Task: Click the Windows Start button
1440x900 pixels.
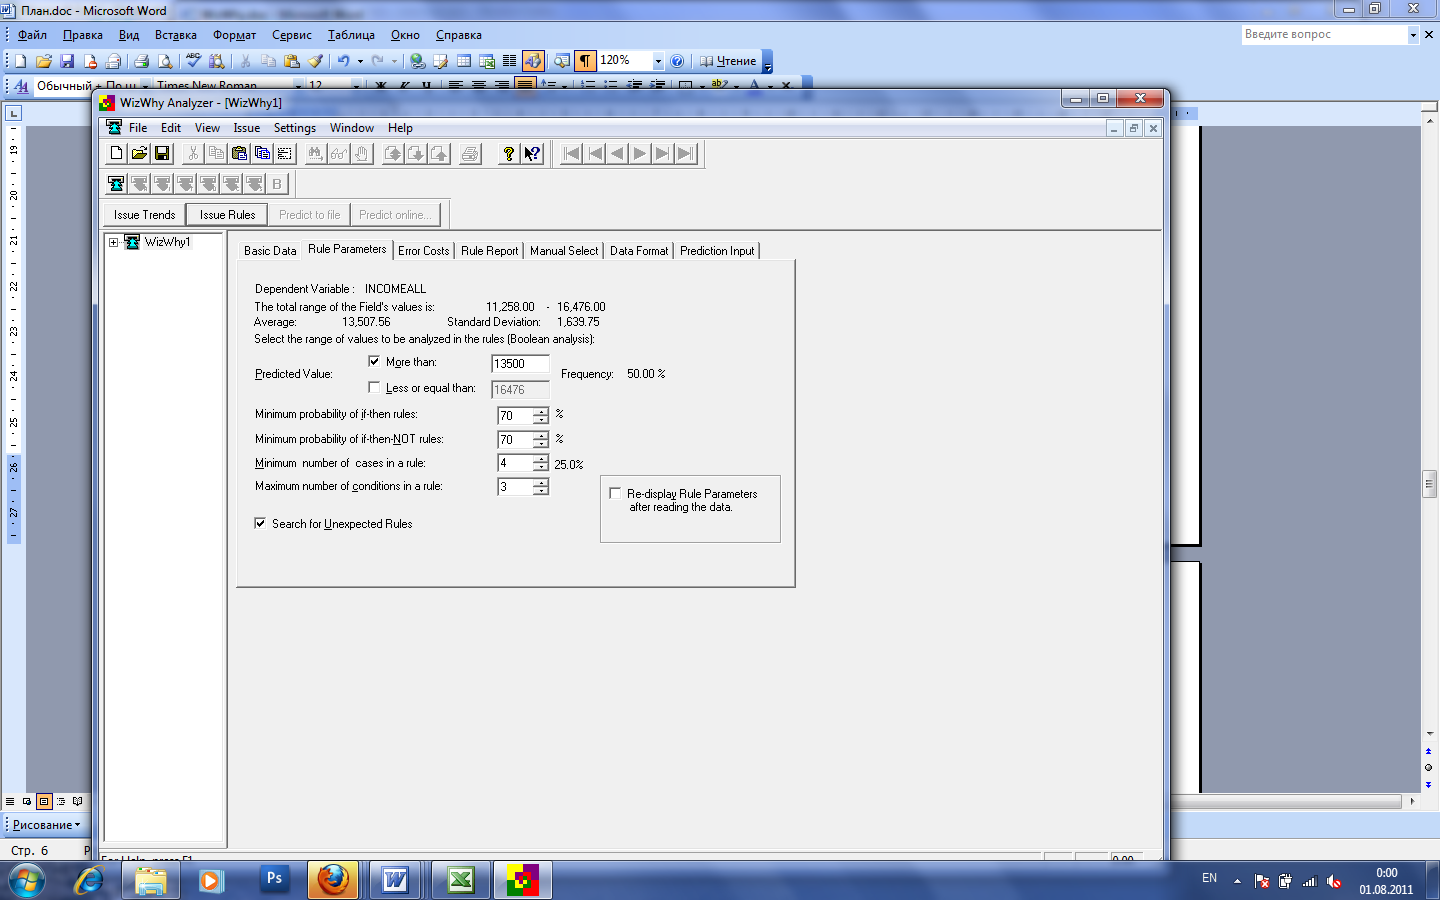Action: [x=27, y=881]
